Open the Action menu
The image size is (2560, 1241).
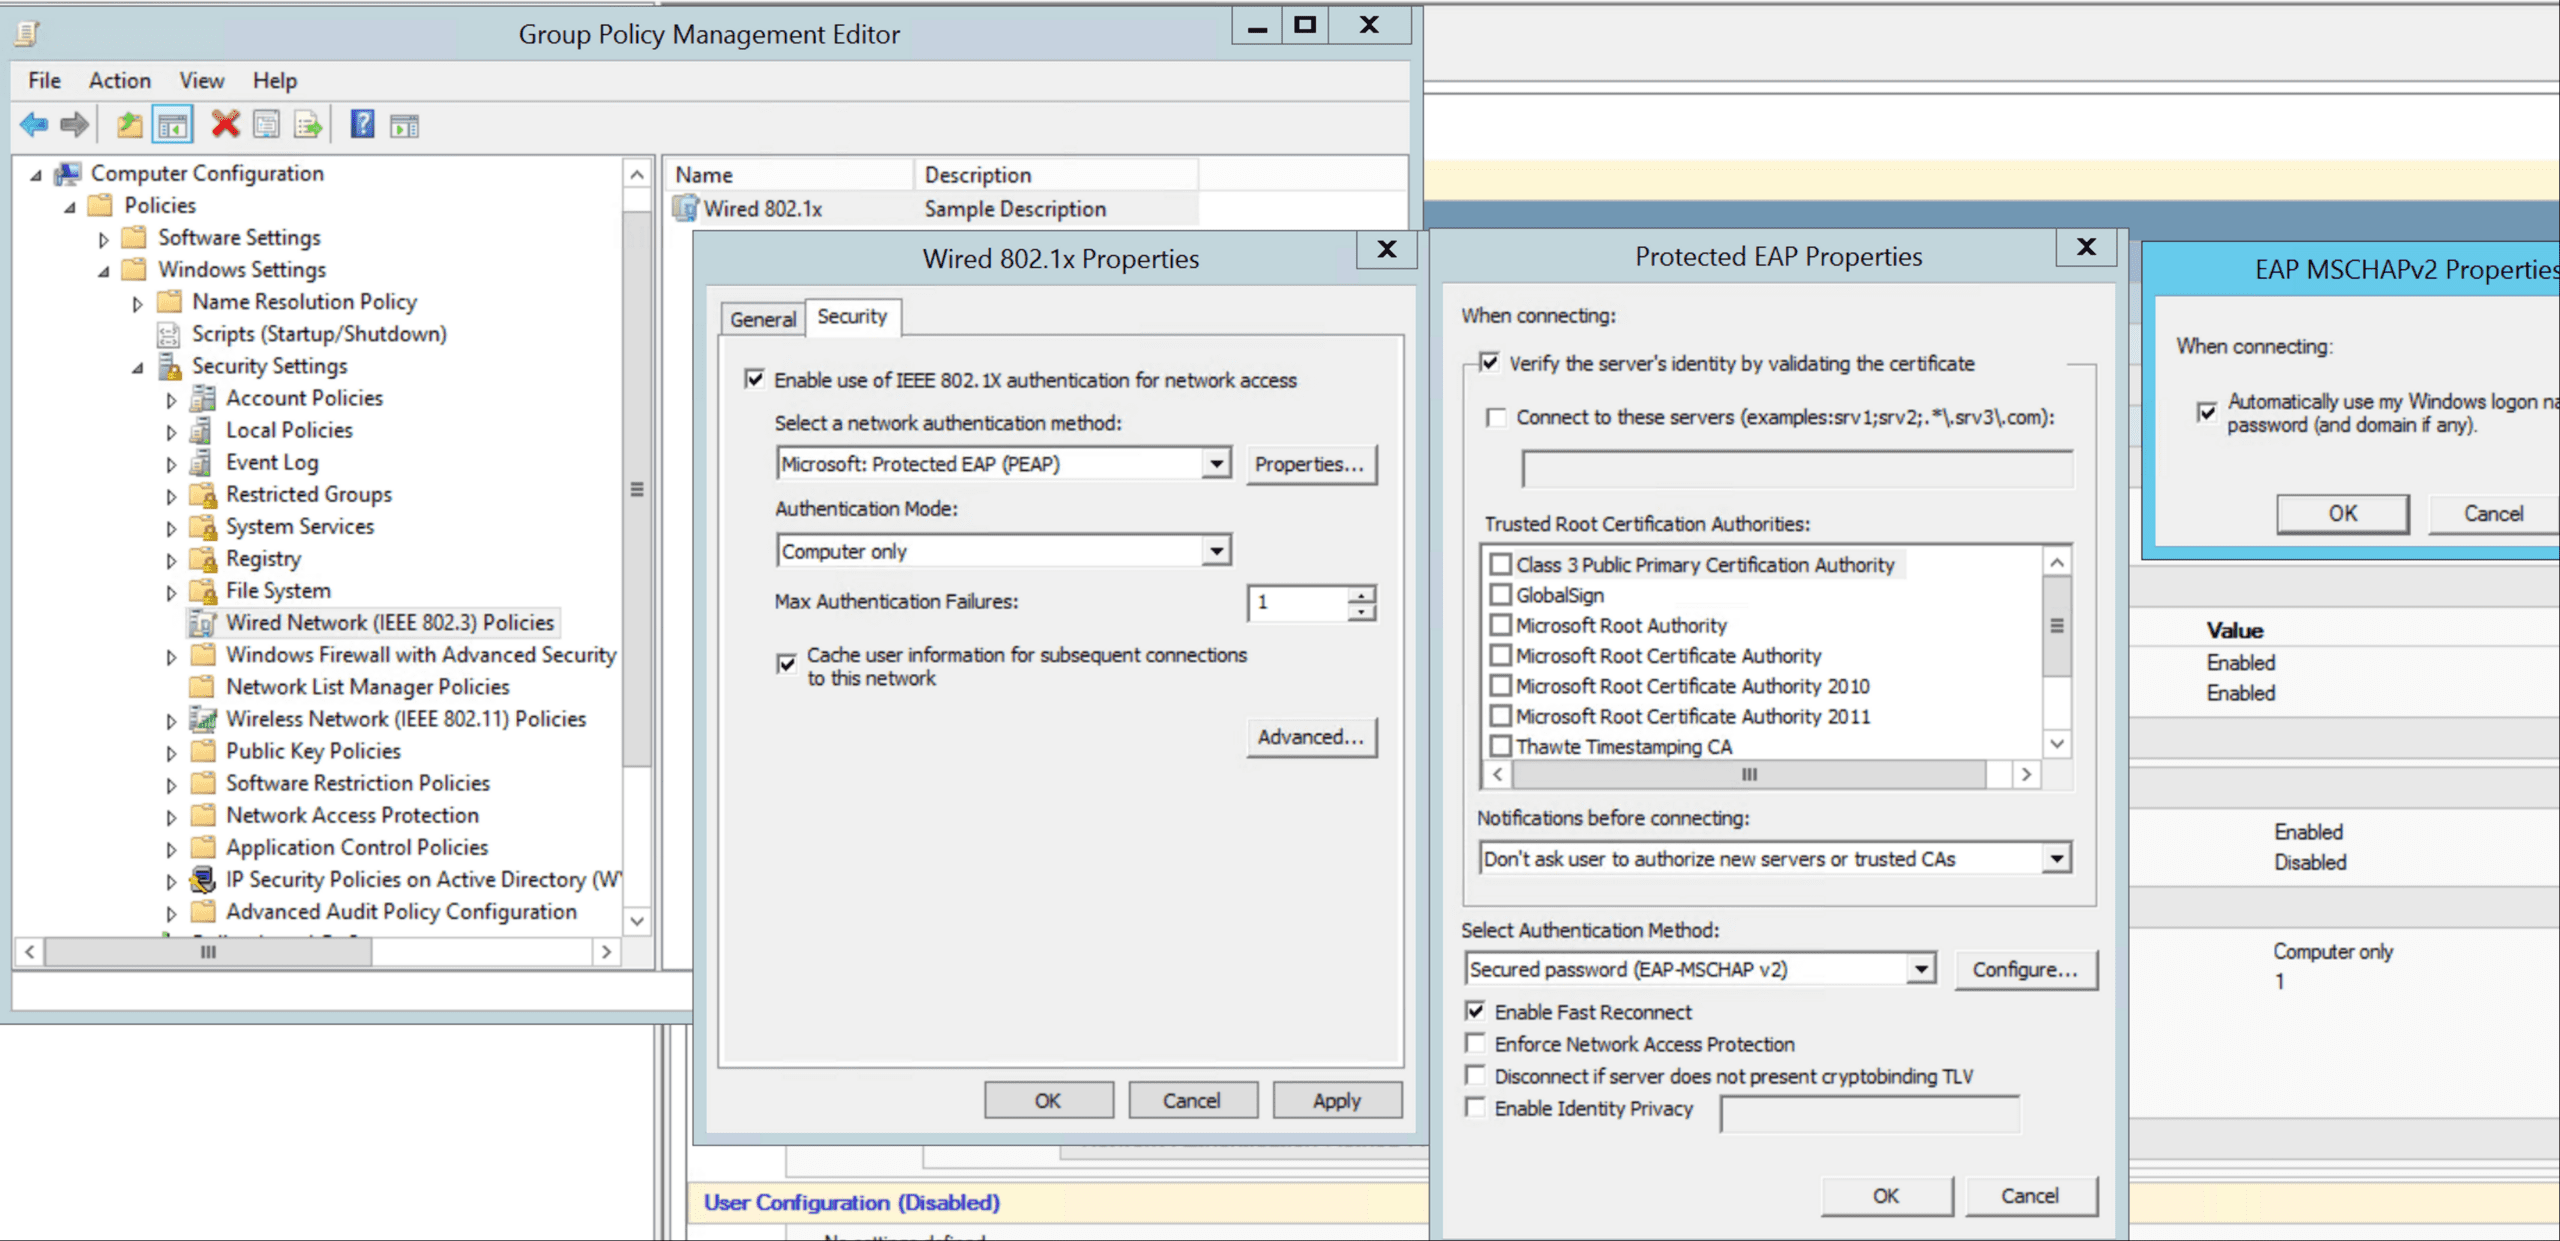119,80
